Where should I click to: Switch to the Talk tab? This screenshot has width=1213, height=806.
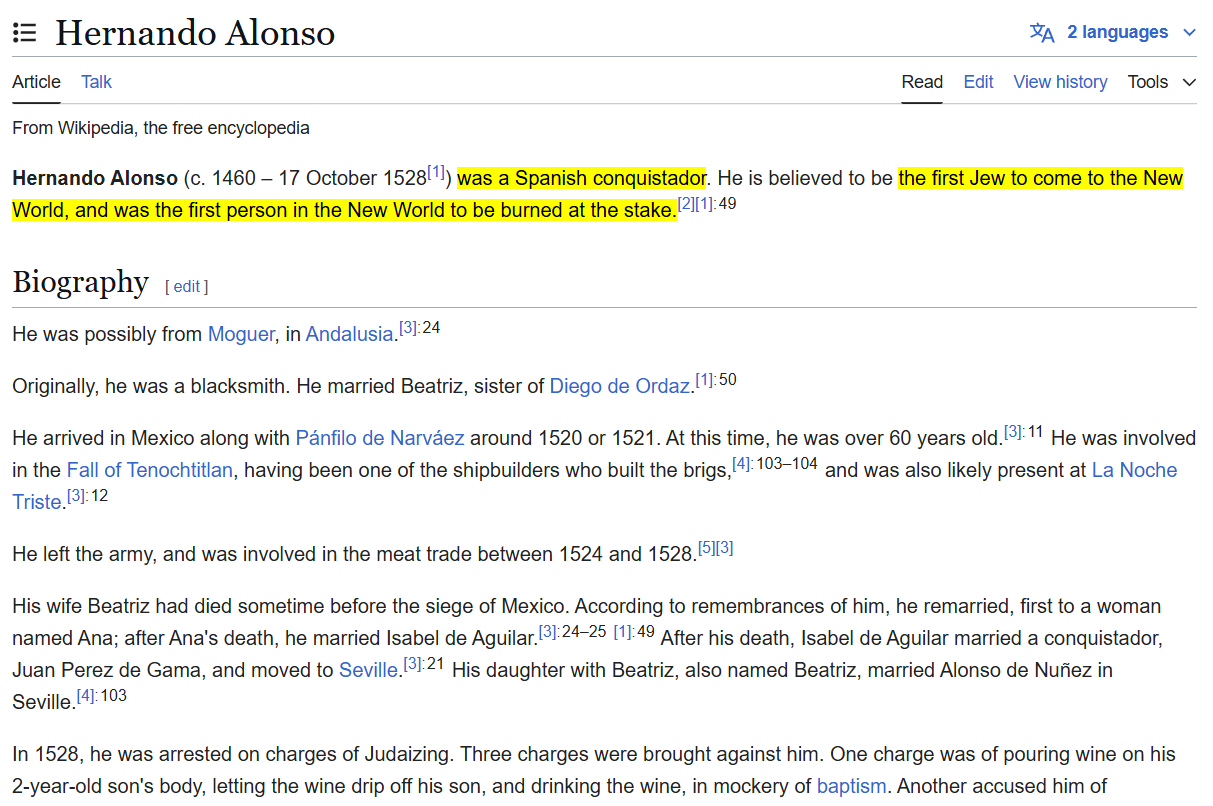click(x=96, y=82)
